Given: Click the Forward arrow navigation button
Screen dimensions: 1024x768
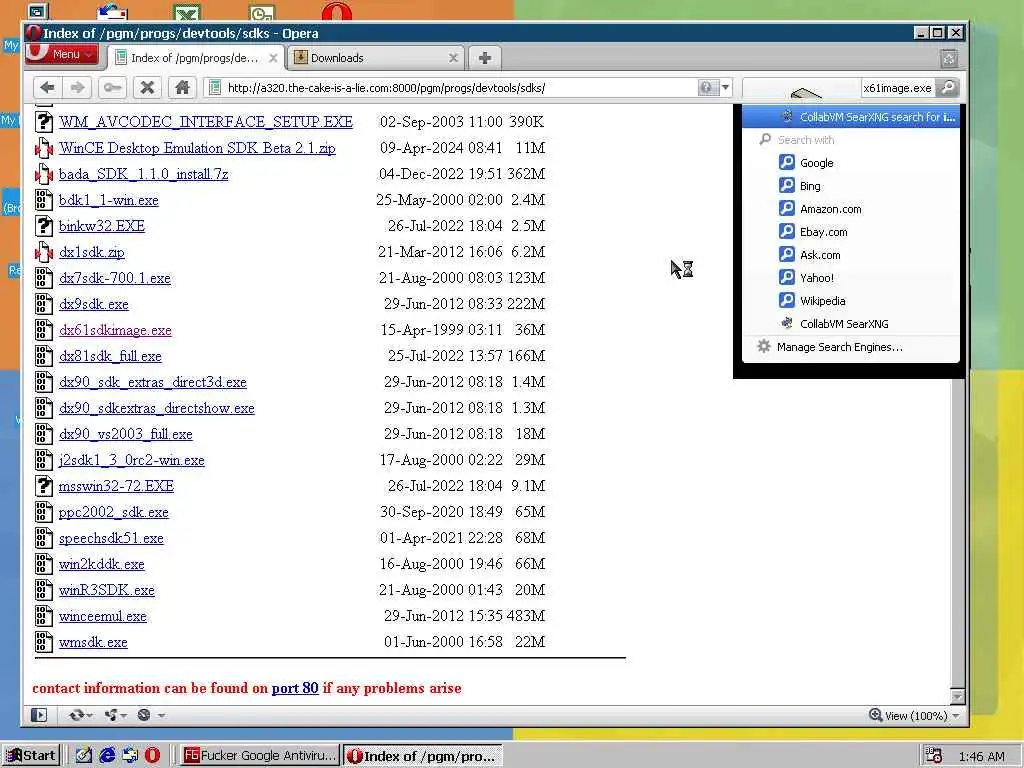Looking at the screenshot, I should 77,88.
